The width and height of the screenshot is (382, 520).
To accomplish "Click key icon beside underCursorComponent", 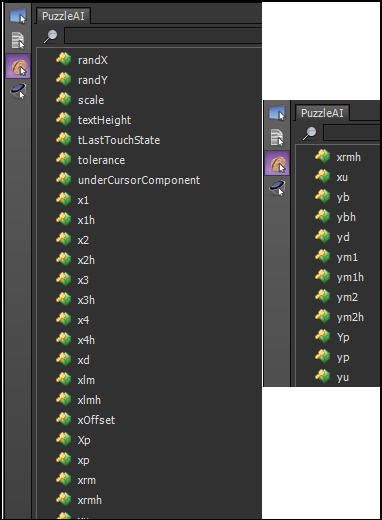I will click(x=63, y=180).
